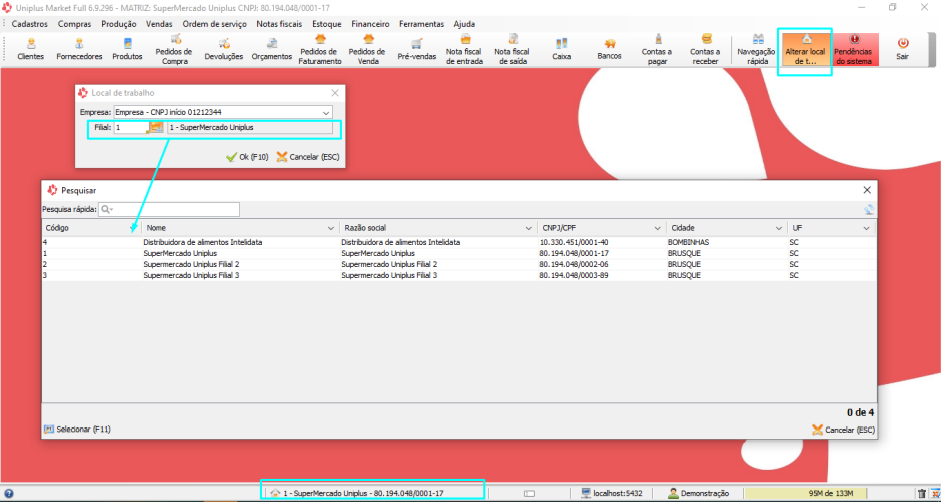Viewport: 942px width, 502px height.
Task: Open the Estoque menu
Action: point(327,24)
